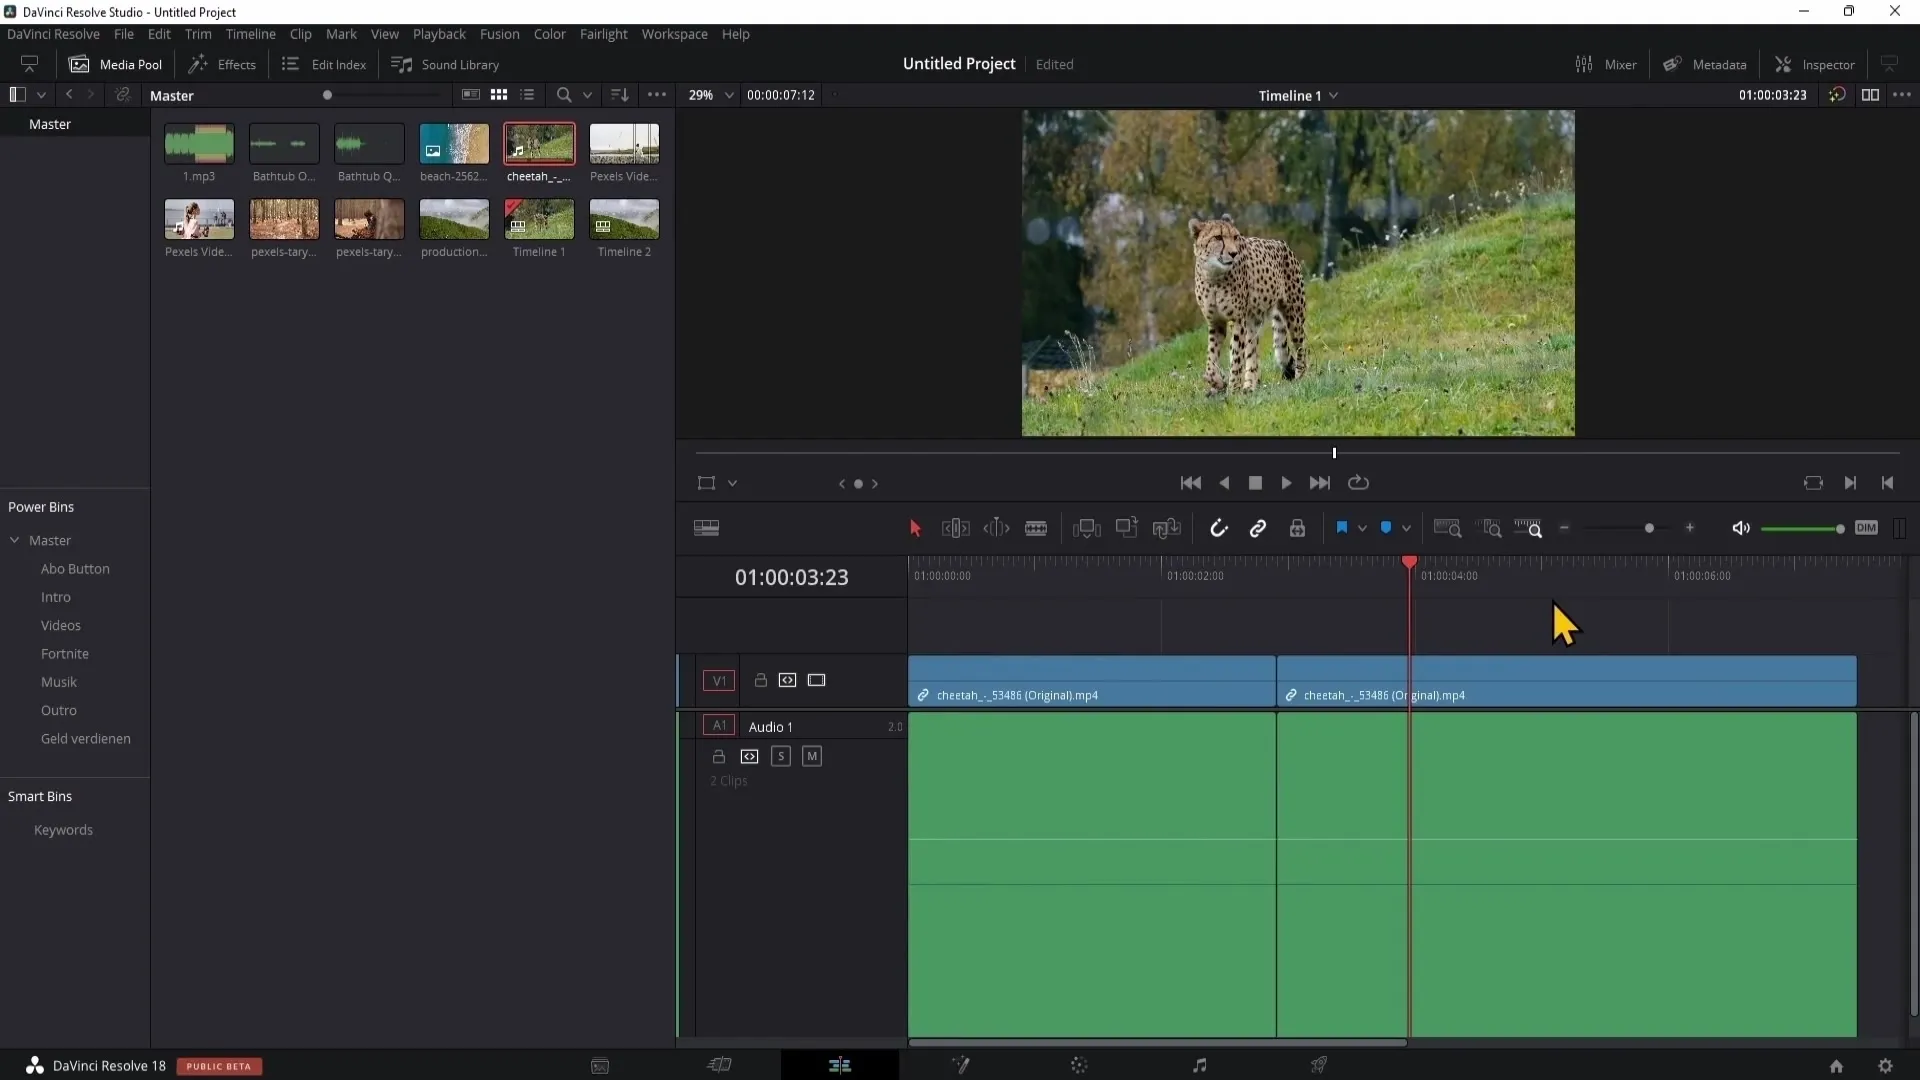The height and width of the screenshot is (1080, 1920).
Task: Solo the Audio 1 track
Action: tap(781, 756)
